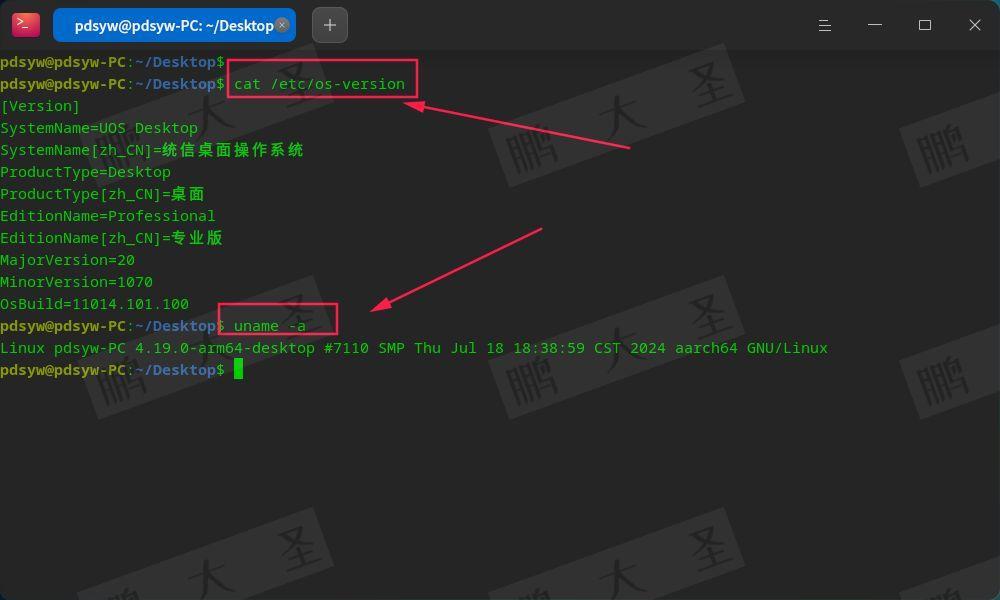Click the 'ProductType[zh_CN]=桌面' line

pos(102,194)
